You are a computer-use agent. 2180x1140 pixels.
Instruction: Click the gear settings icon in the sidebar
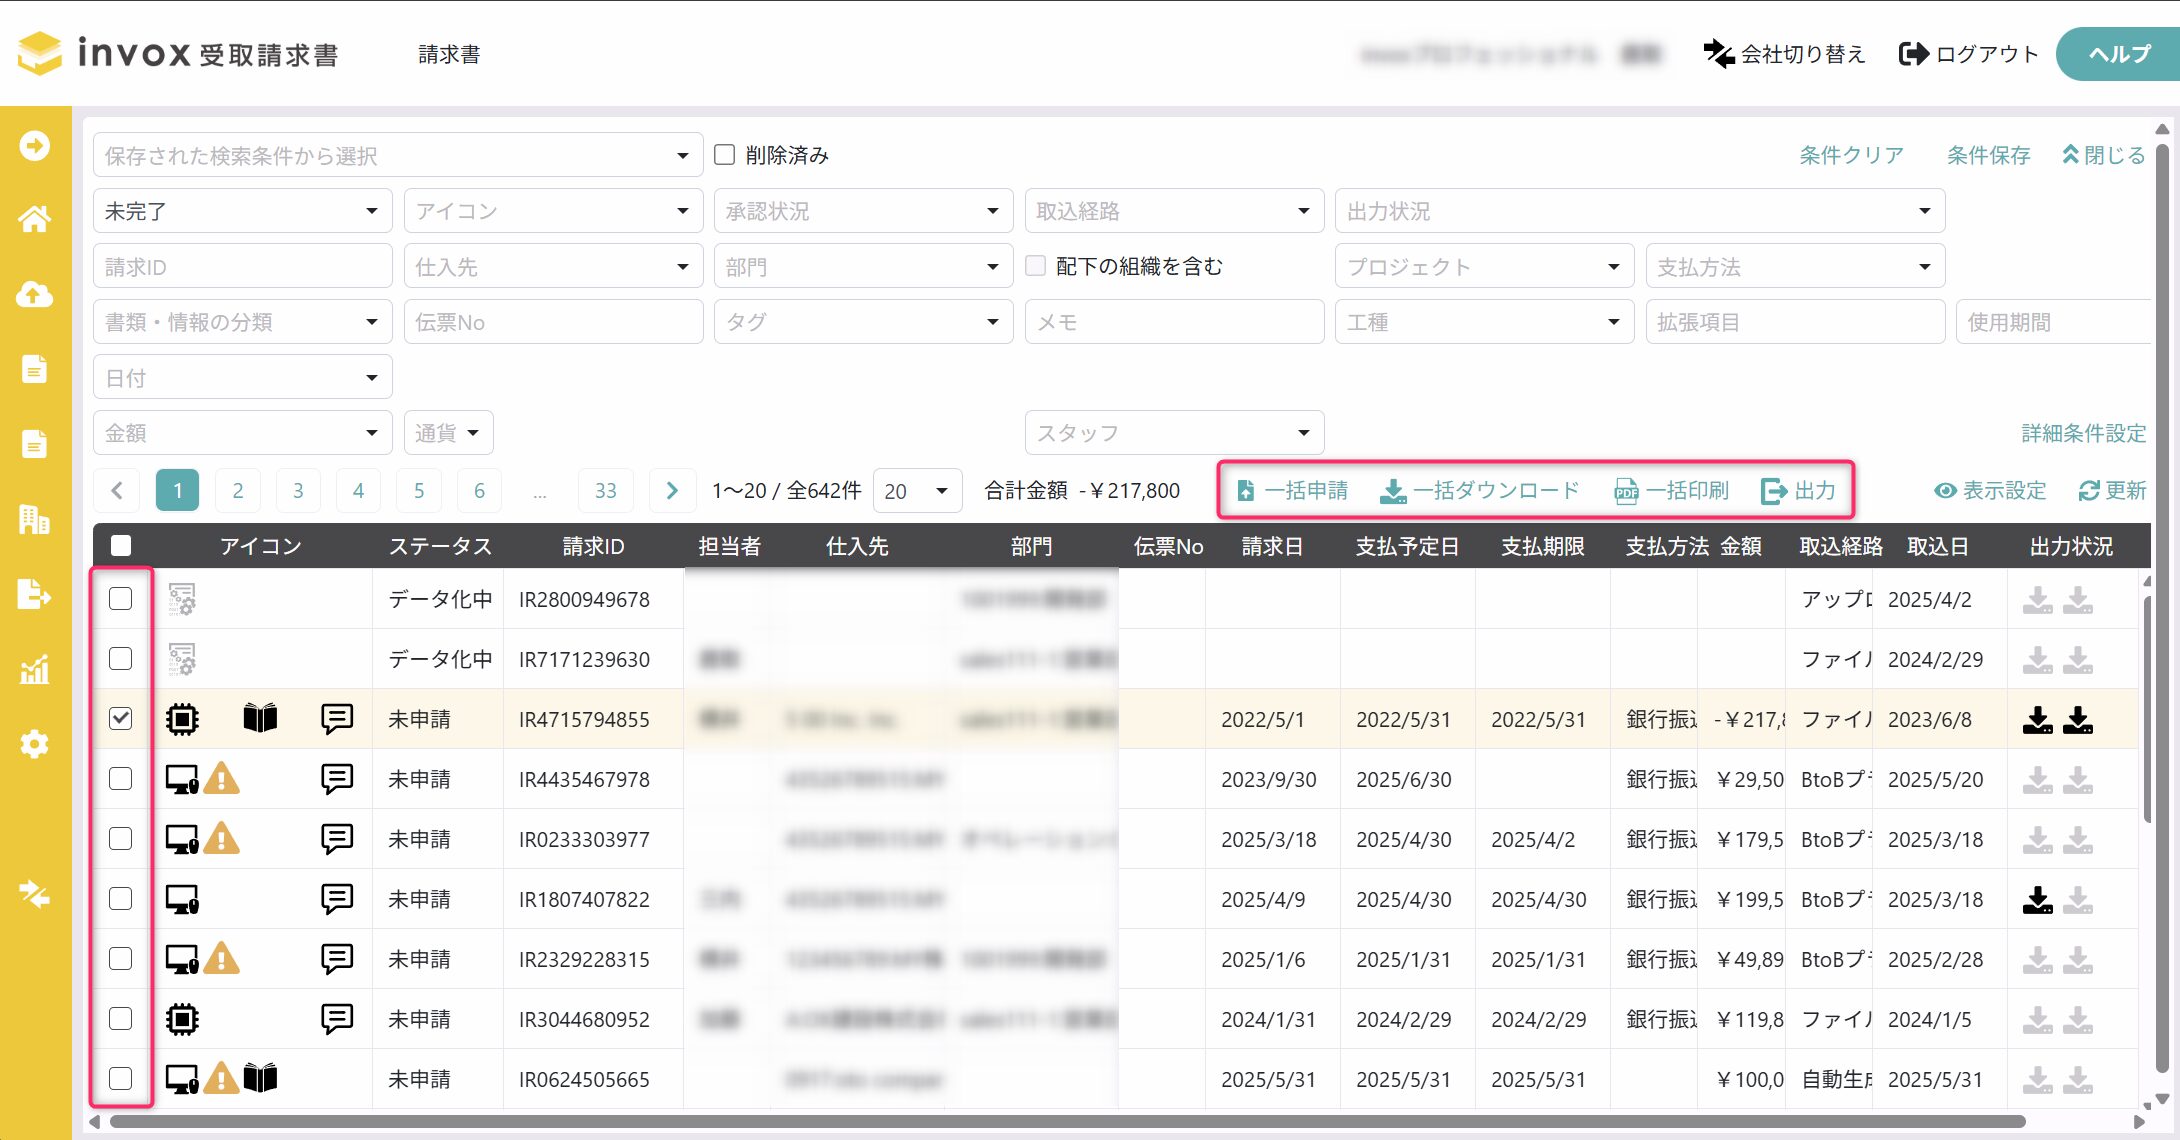coord(34,743)
